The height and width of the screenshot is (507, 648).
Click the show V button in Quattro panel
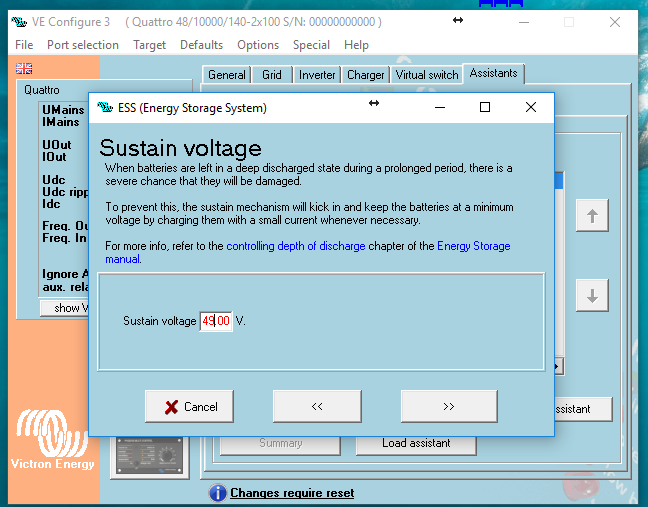coord(64,308)
